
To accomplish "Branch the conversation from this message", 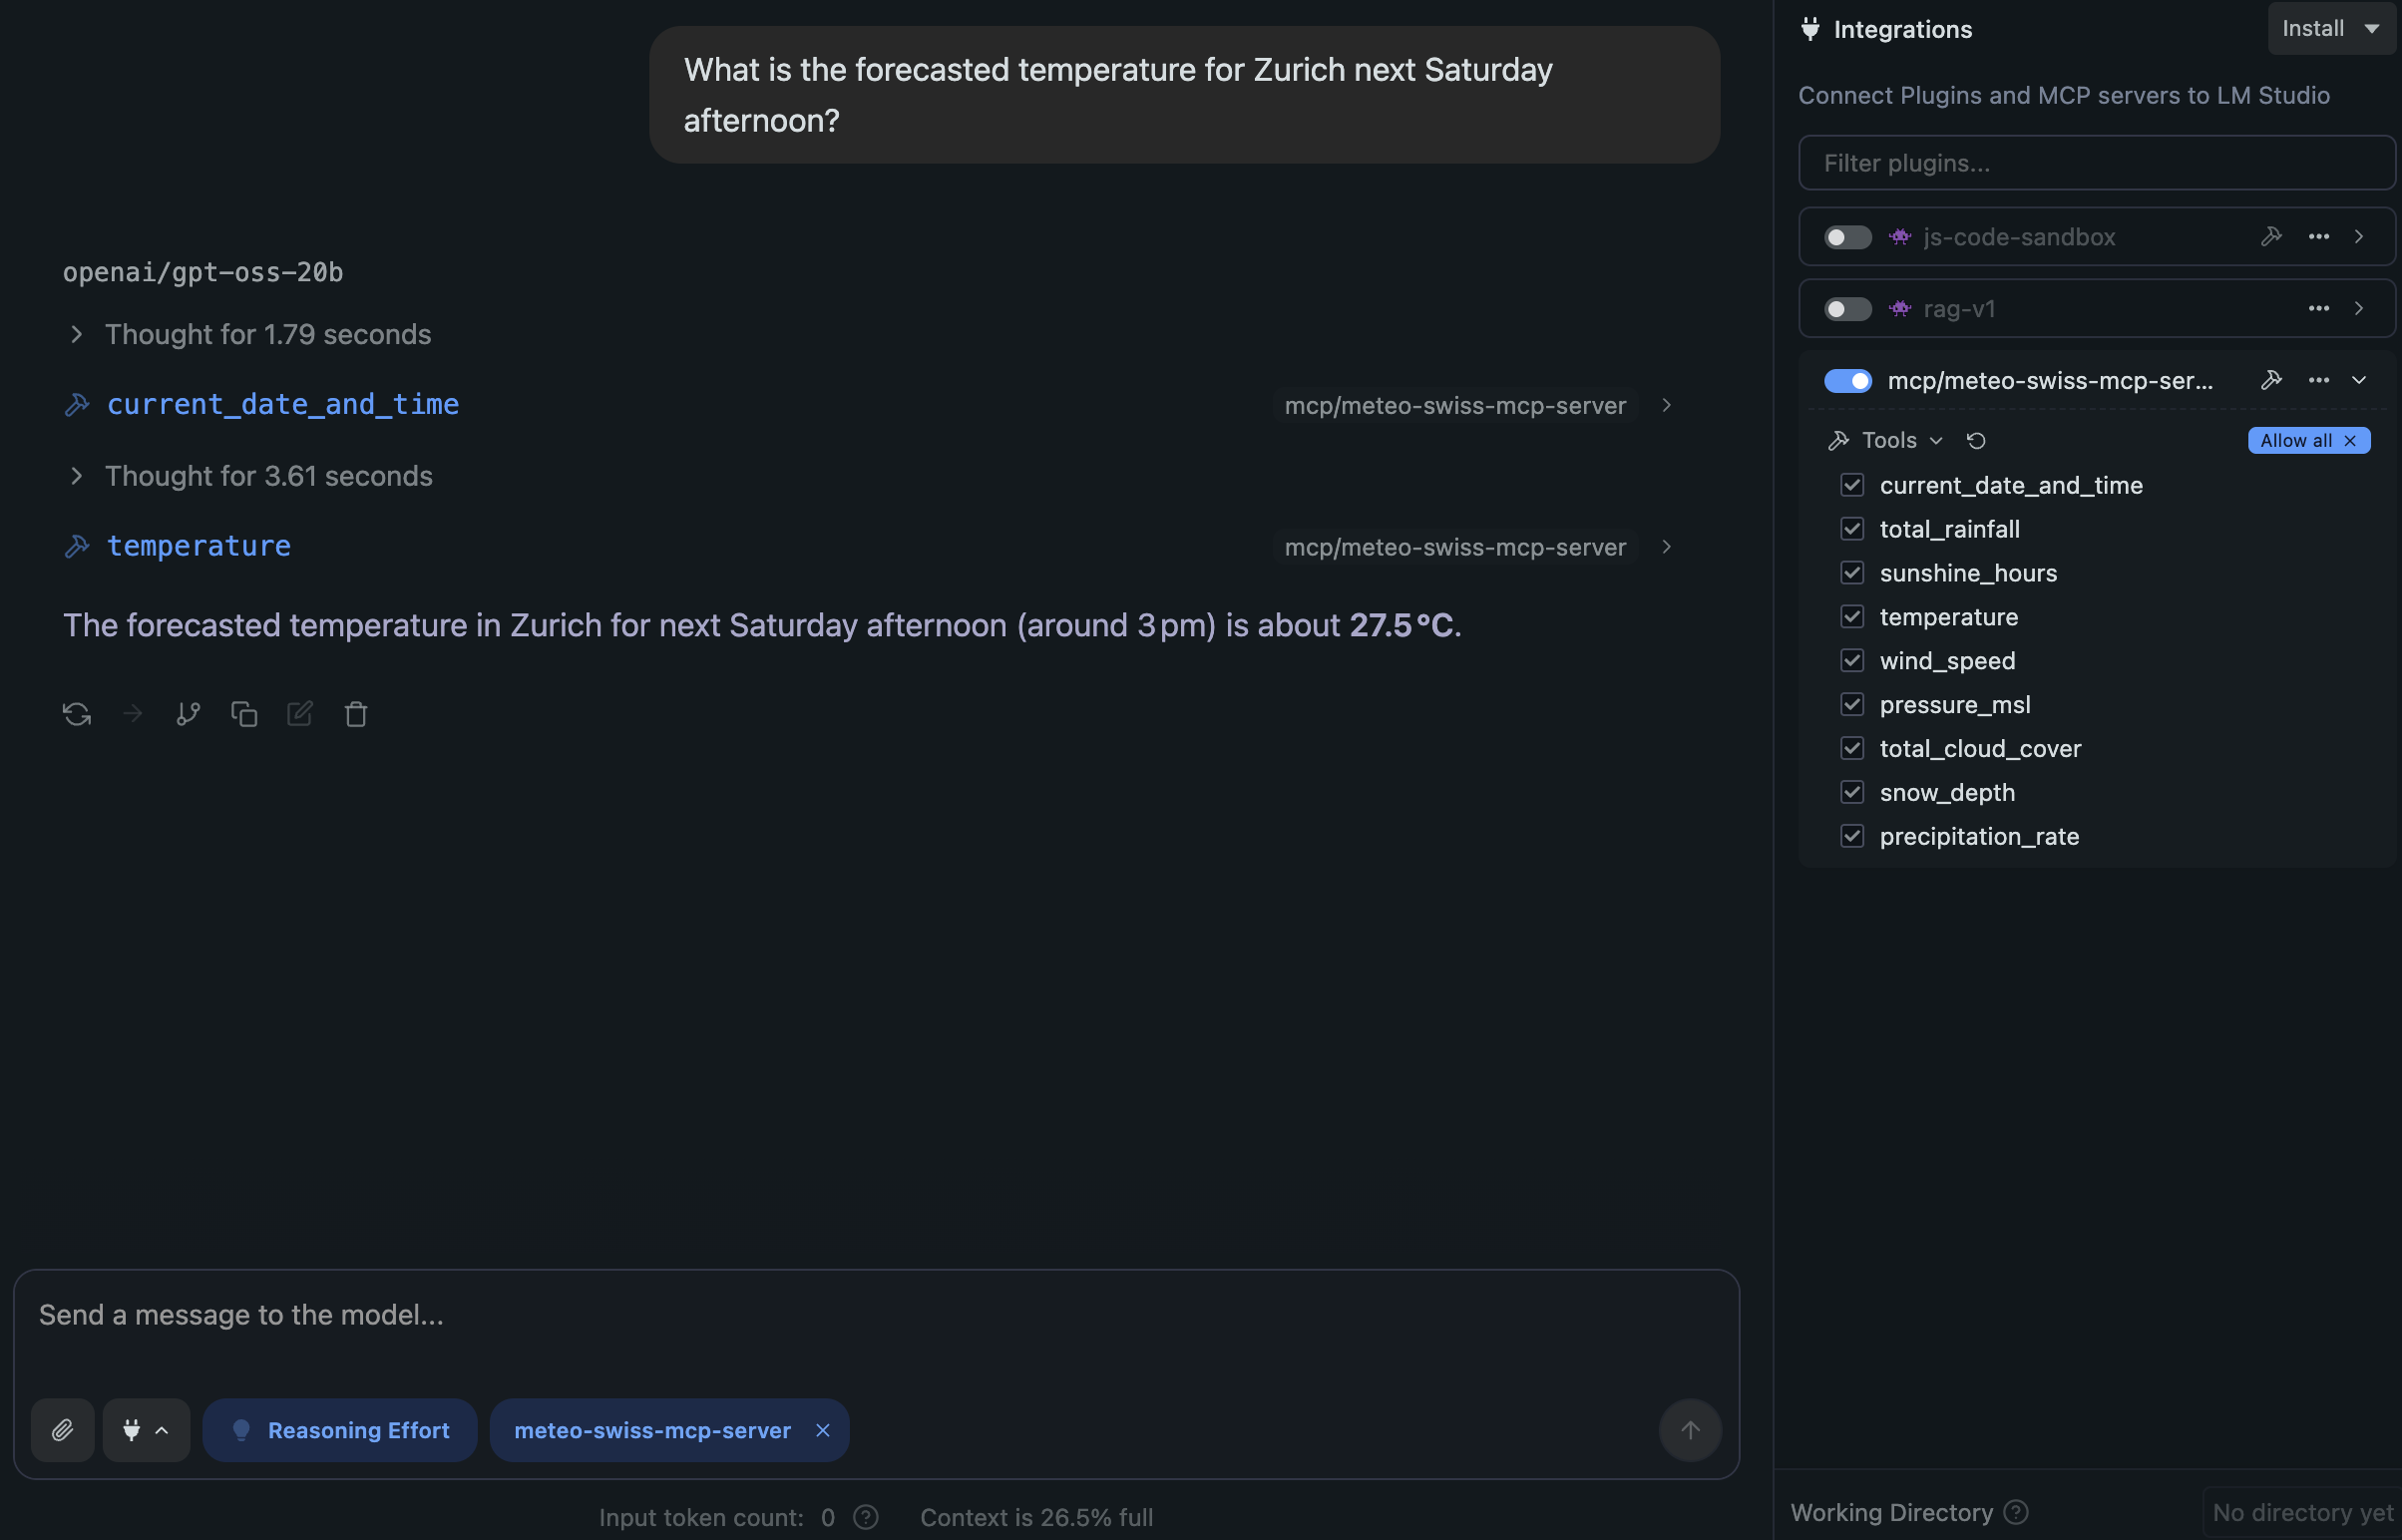I will [188, 714].
